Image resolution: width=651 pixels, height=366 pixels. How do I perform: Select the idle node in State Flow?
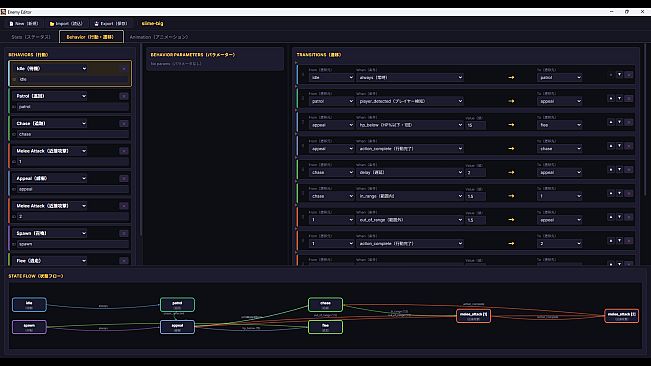tap(29, 305)
